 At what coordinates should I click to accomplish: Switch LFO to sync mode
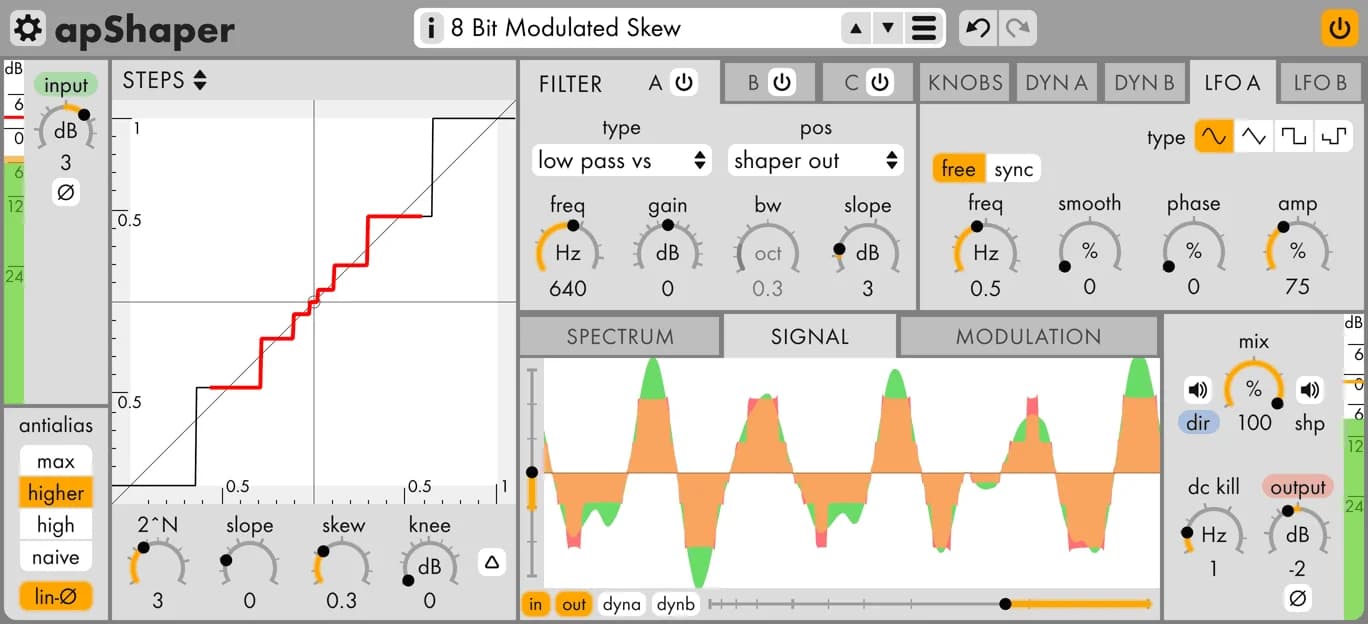click(x=1013, y=169)
